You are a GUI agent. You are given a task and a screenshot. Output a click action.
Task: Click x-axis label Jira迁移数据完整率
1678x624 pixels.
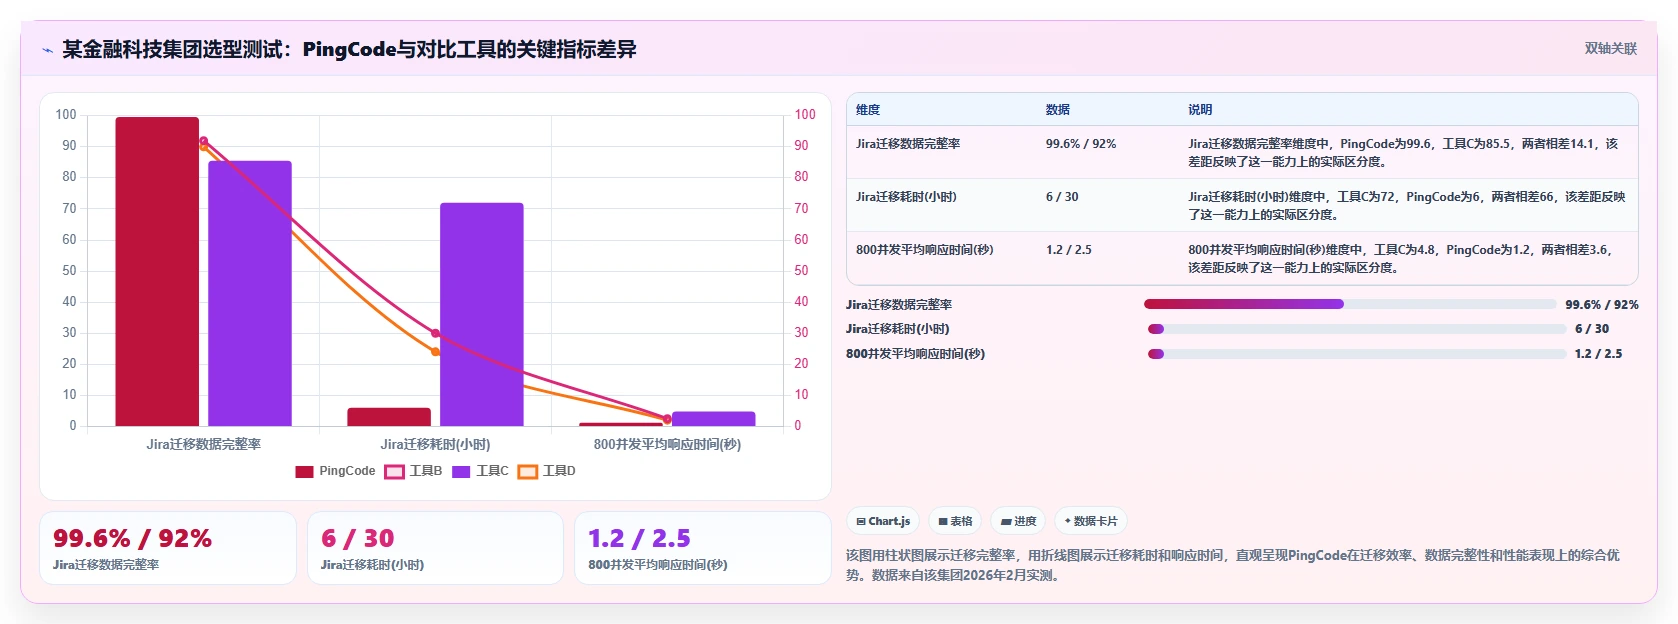pos(204,444)
